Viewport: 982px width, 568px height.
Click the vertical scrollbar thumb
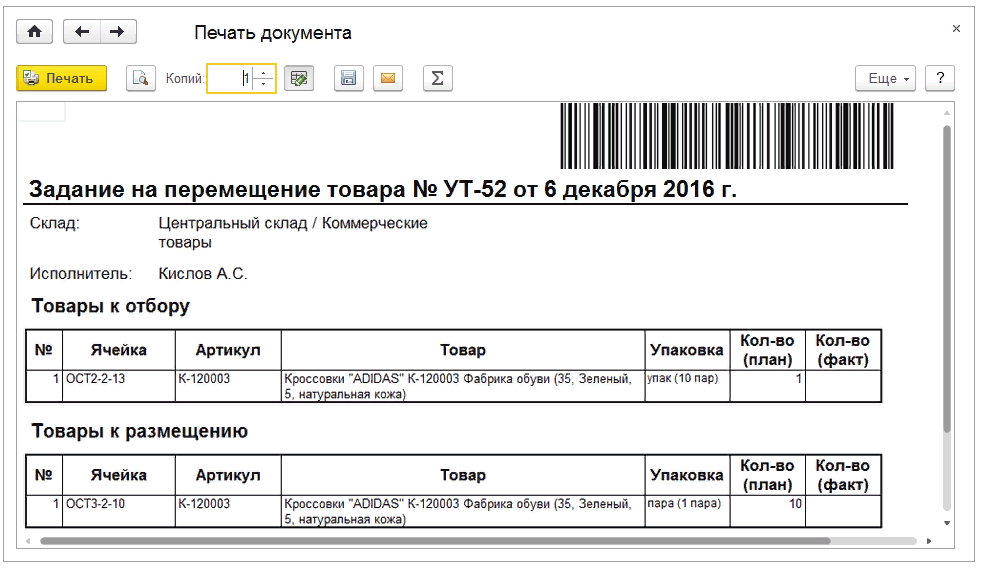(x=947, y=280)
